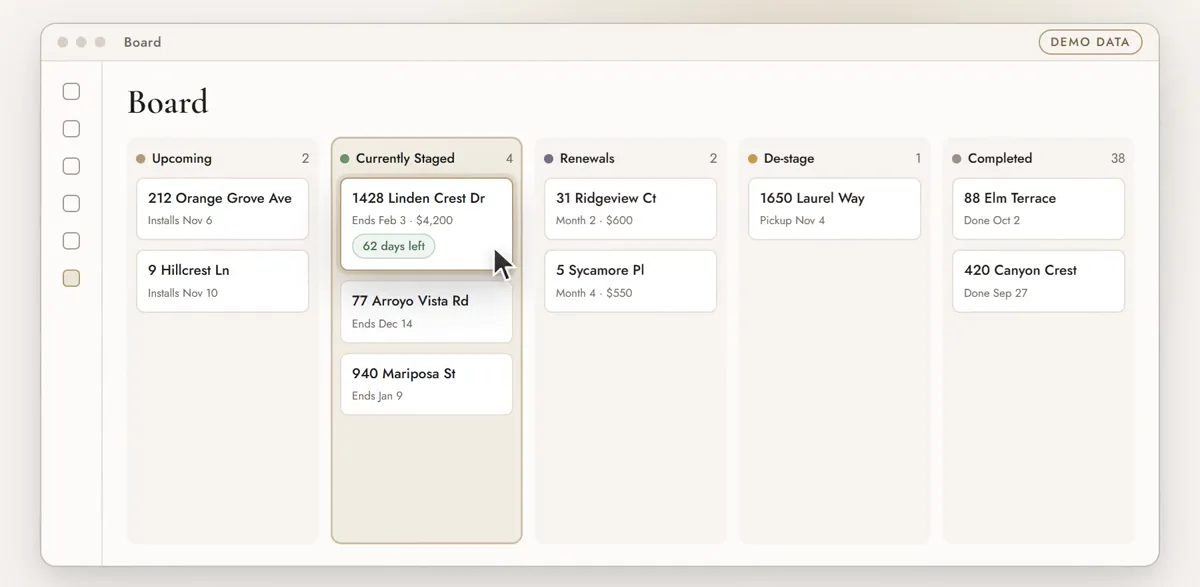Open the 31 Ridgeview Ct card
Viewport: 1200px width, 587px height.
tap(630, 209)
